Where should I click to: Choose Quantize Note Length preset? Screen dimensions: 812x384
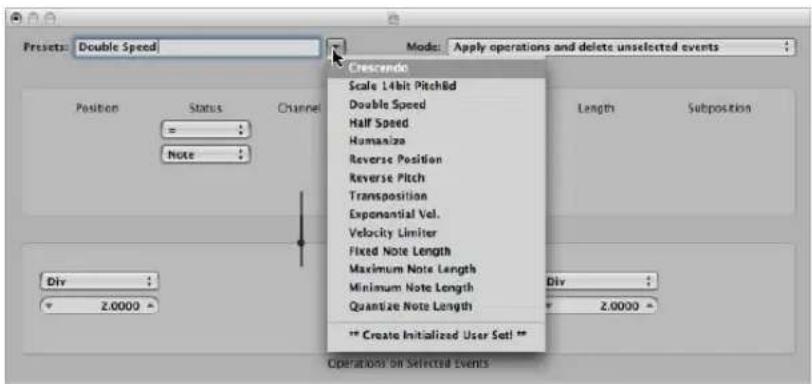point(436,306)
